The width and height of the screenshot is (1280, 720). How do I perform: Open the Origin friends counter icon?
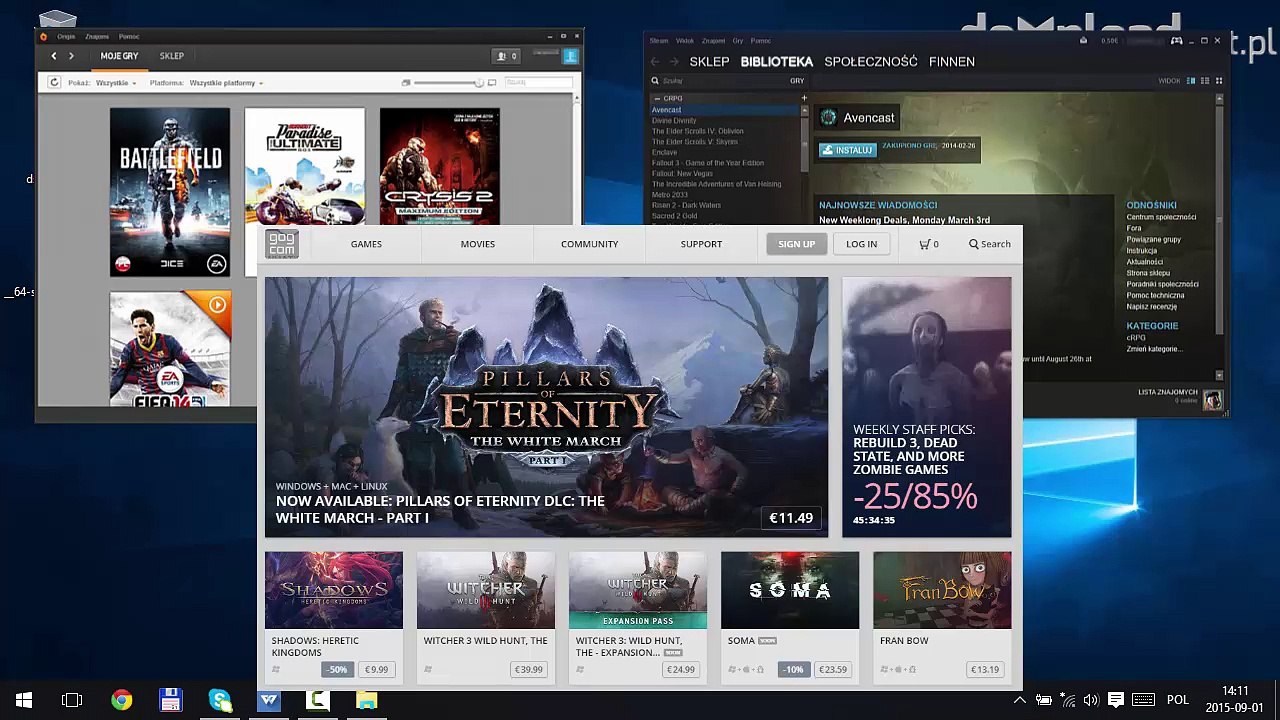[x=507, y=56]
